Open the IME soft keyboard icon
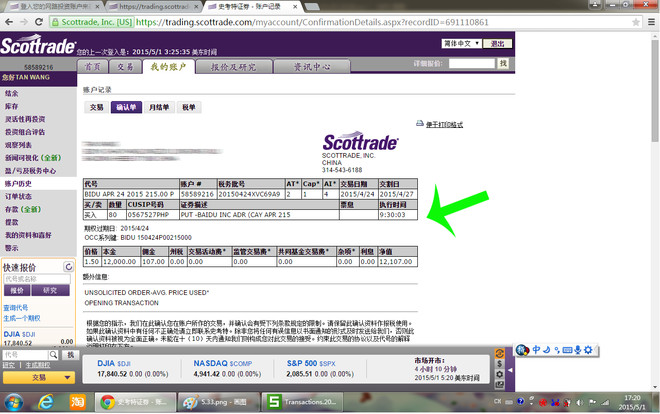This screenshot has width=660, height=414. coord(567,350)
